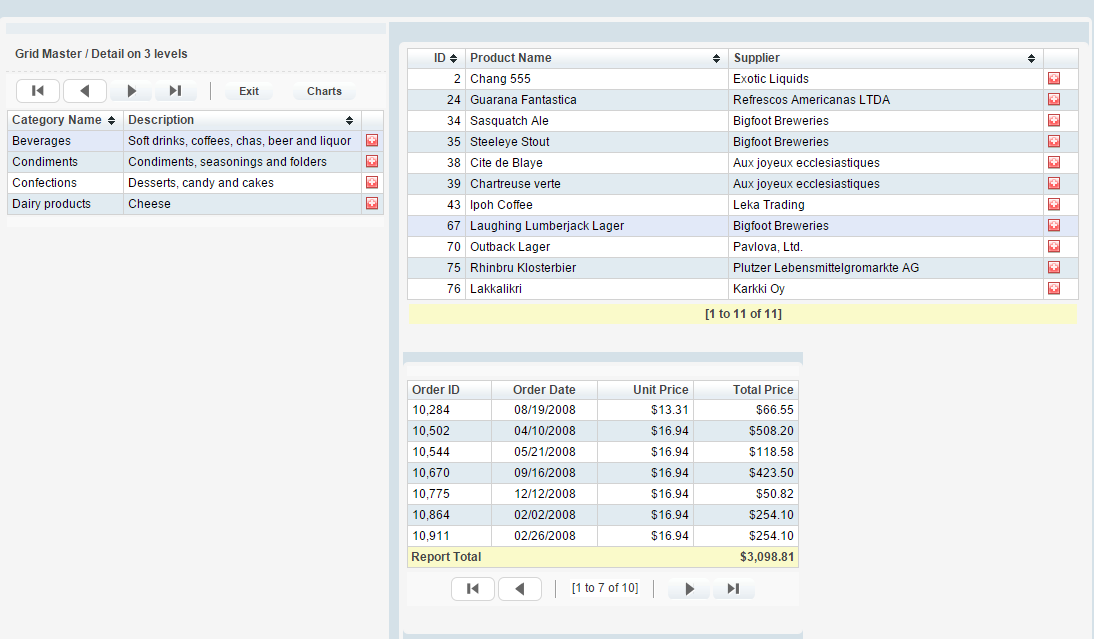Open detail icon for Dairy products row

pyautogui.click(x=372, y=204)
